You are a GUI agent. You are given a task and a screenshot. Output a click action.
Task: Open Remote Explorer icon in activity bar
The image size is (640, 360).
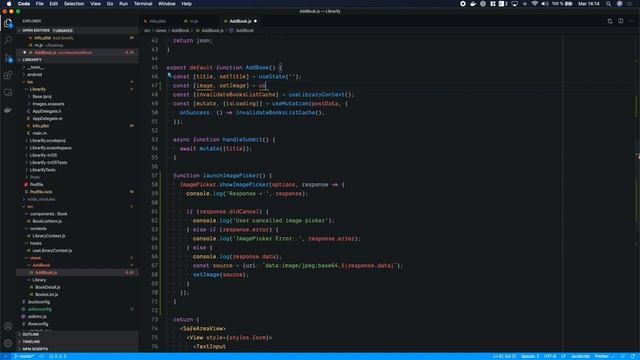point(8,93)
